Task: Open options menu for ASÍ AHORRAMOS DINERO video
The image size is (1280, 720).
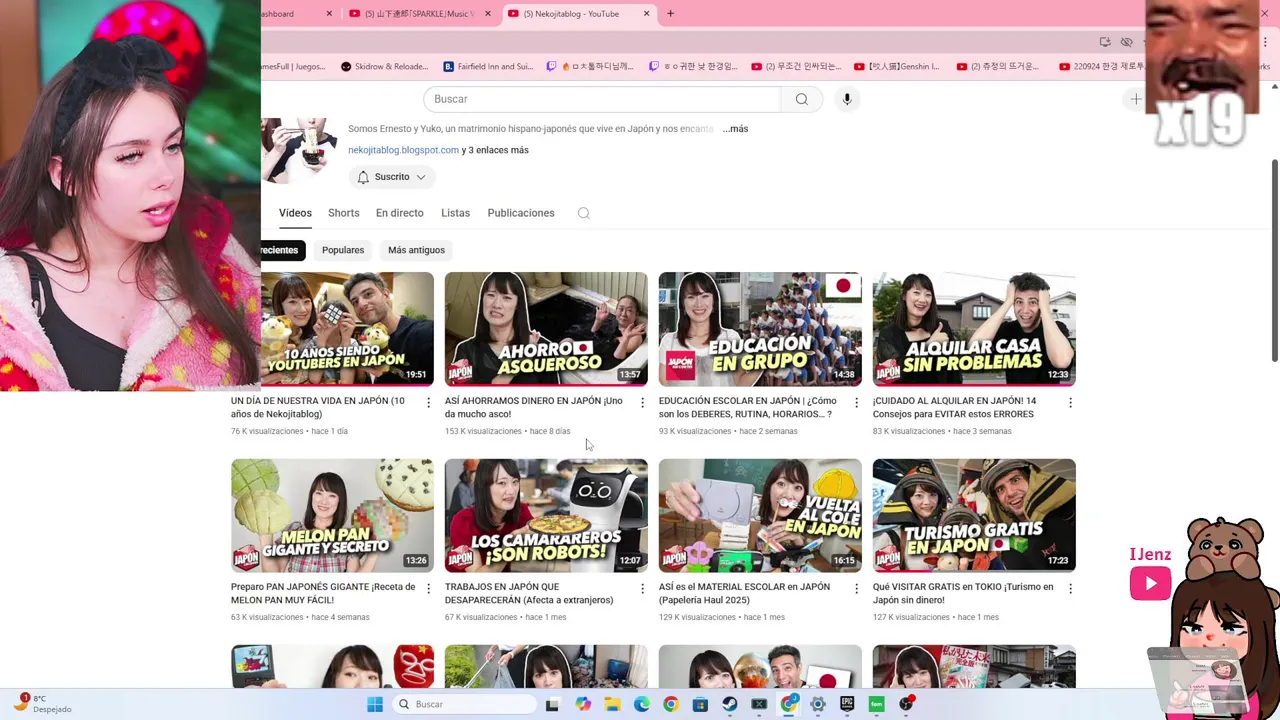Action: click(642, 403)
